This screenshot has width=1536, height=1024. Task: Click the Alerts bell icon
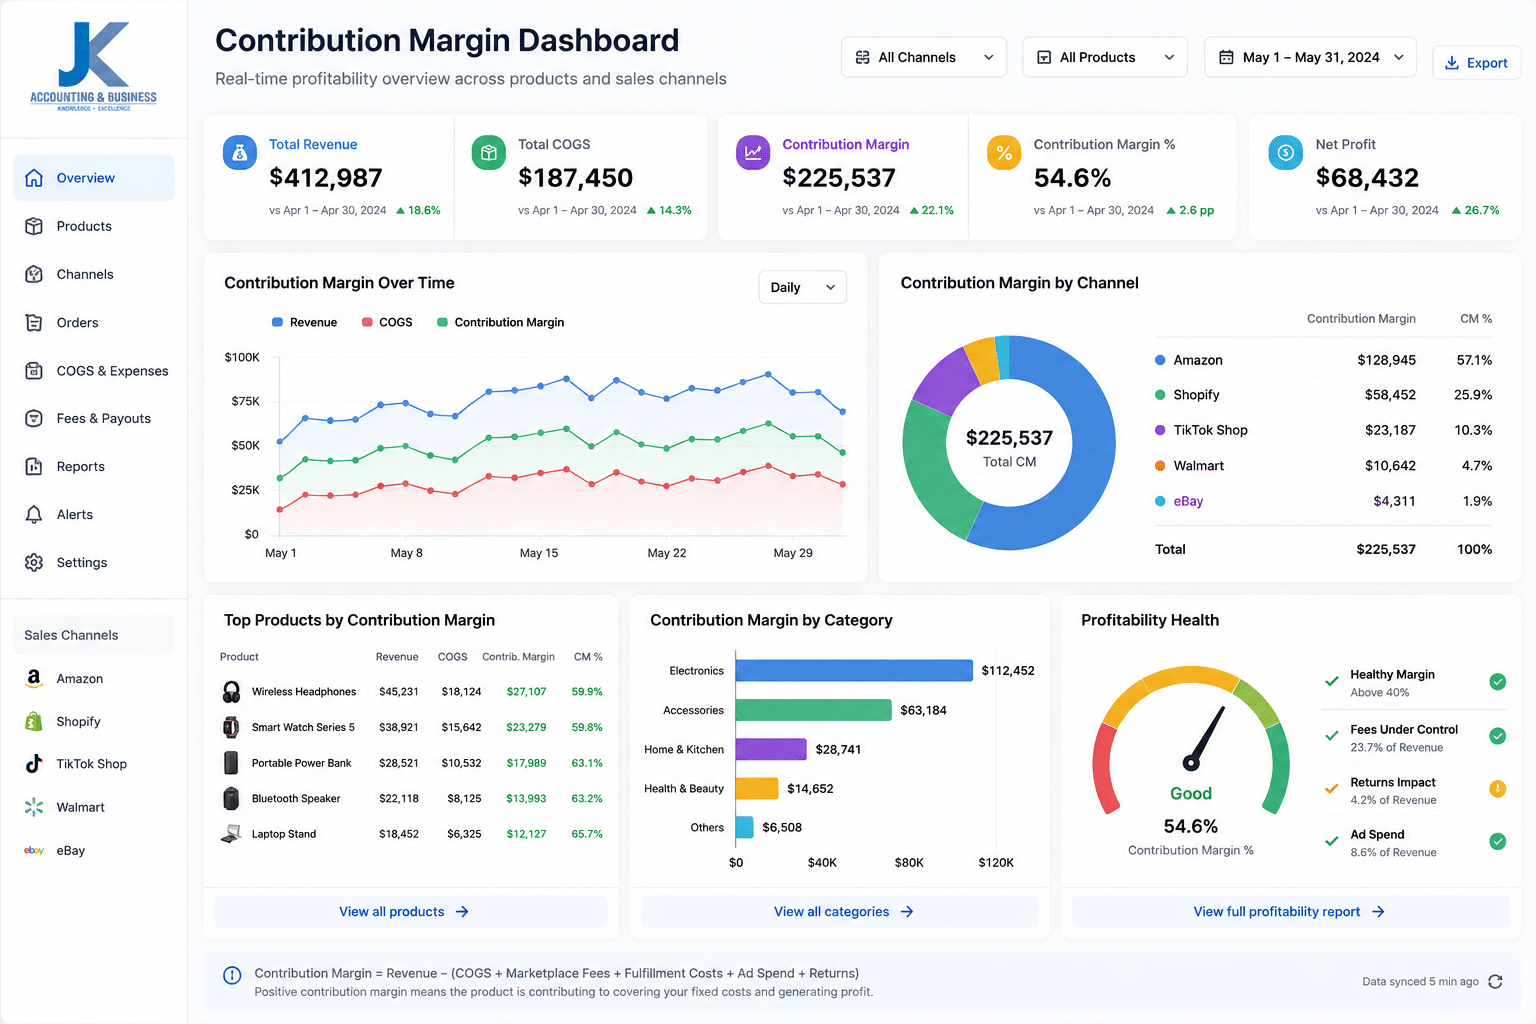(34, 514)
